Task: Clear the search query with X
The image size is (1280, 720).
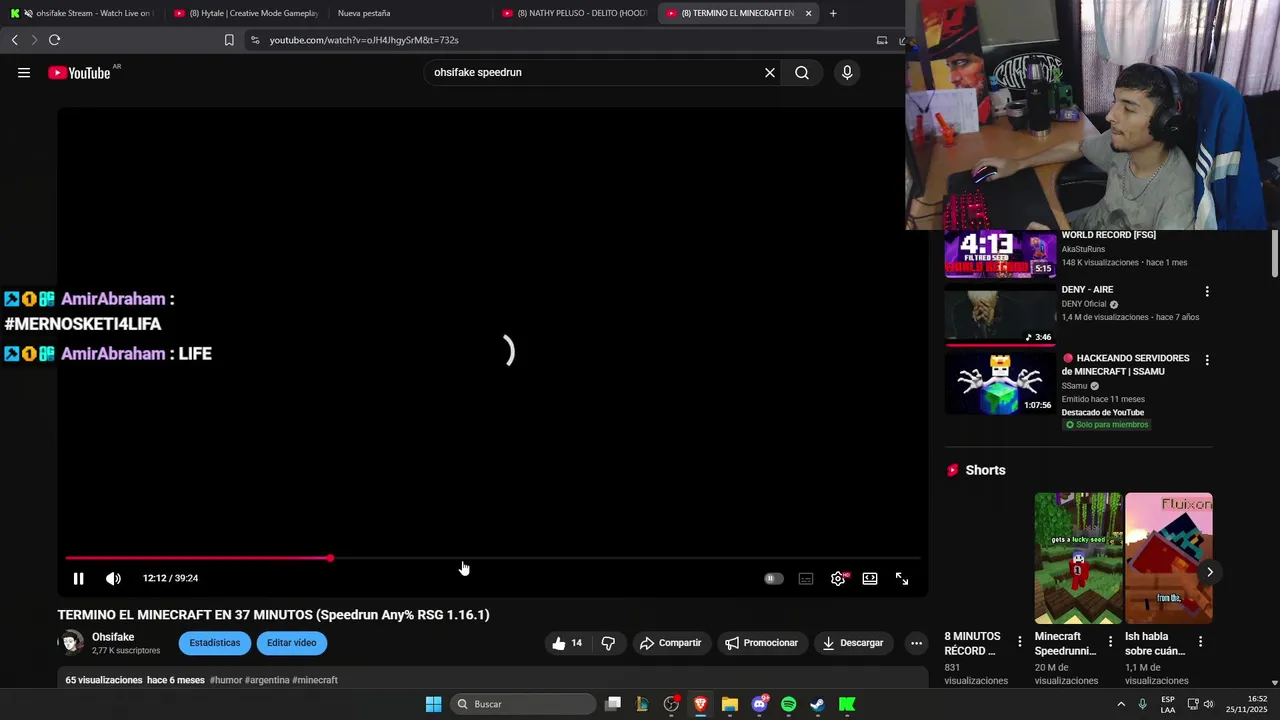Action: (x=770, y=72)
